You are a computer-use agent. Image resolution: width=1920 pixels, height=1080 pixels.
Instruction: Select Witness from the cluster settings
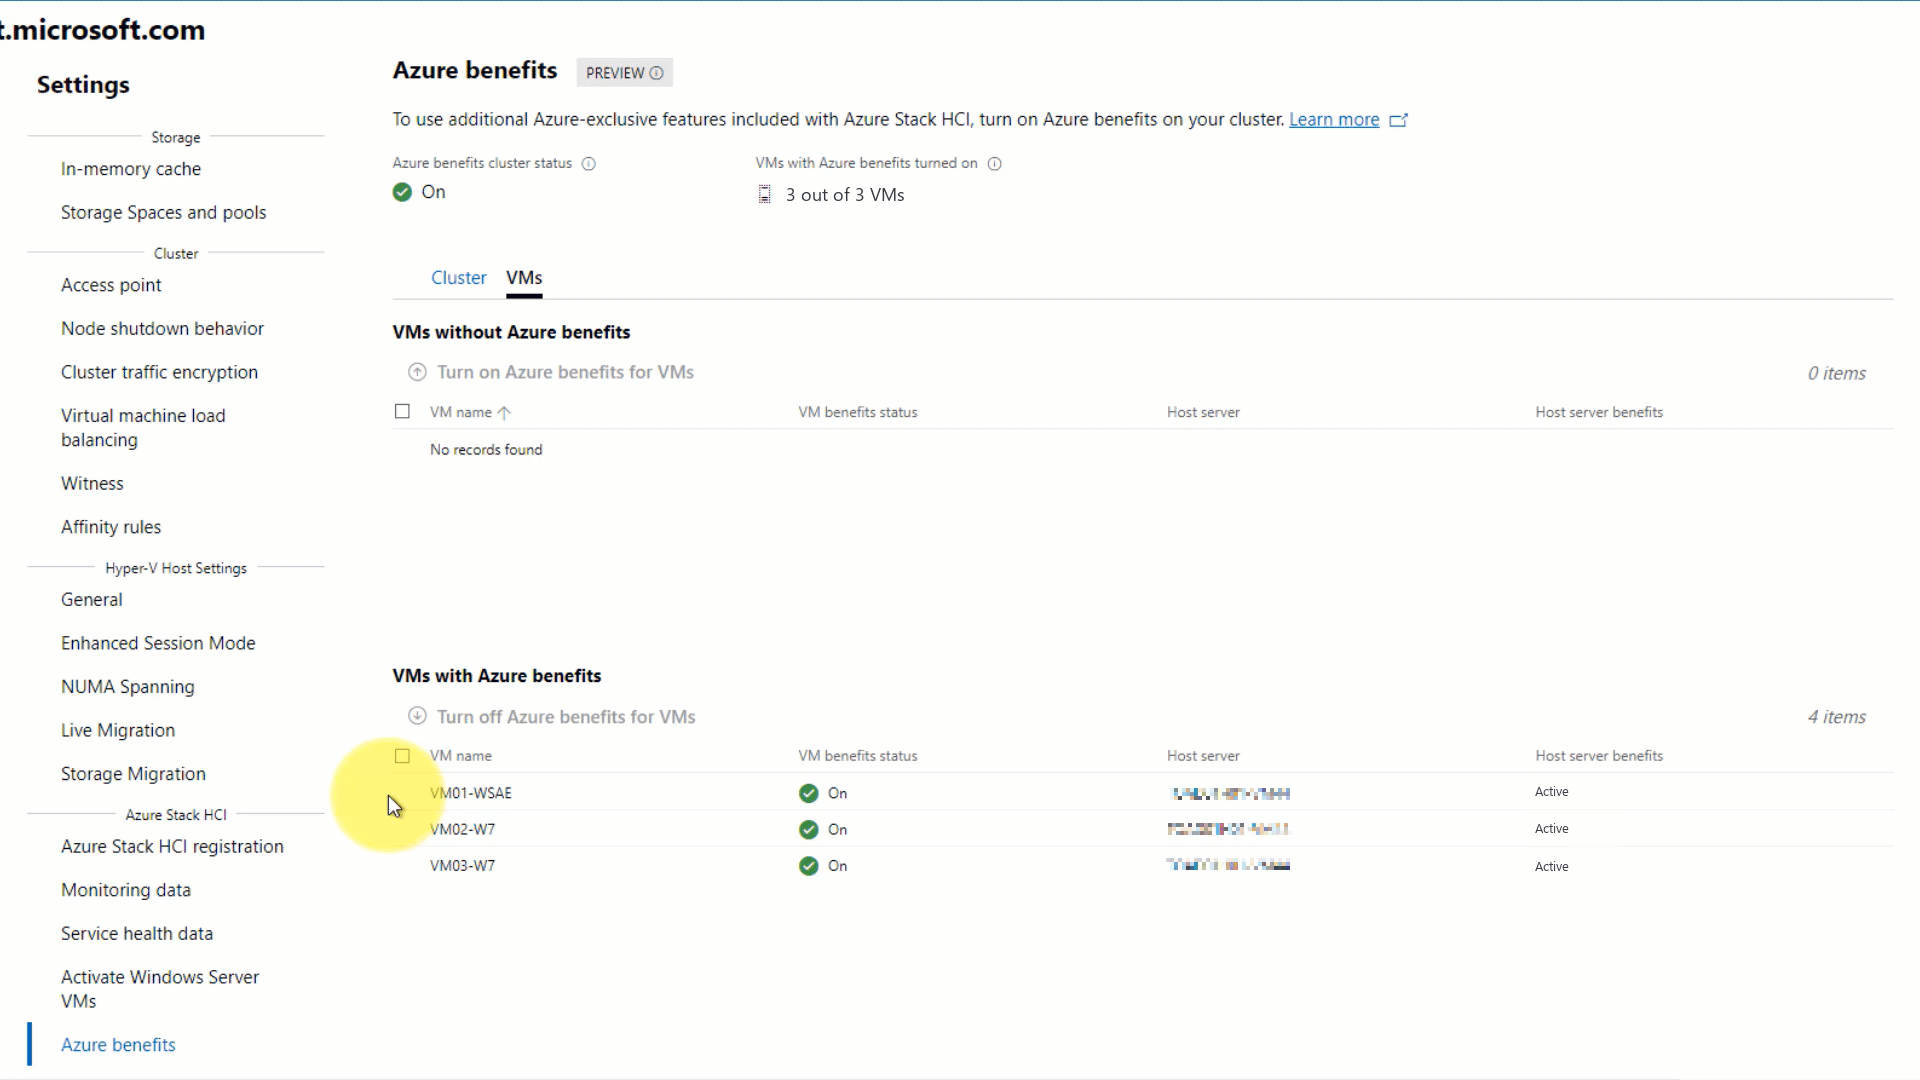tap(92, 483)
